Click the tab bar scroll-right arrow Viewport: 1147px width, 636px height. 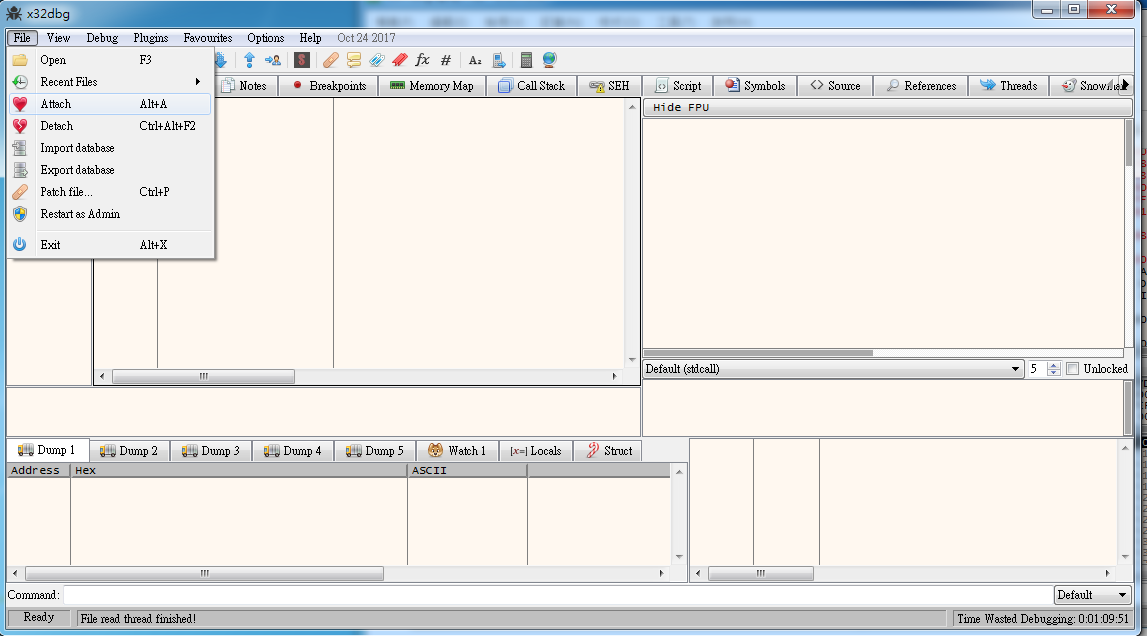coord(1126,86)
